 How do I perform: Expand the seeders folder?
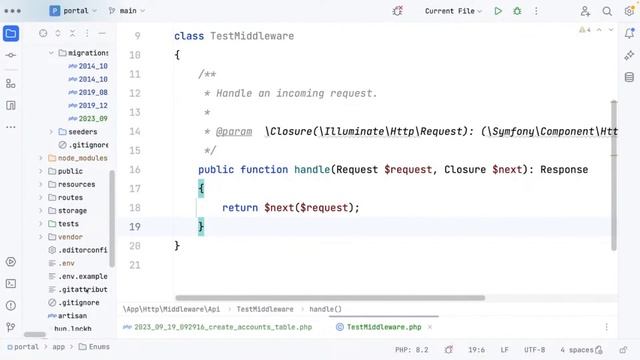click(x=51, y=132)
